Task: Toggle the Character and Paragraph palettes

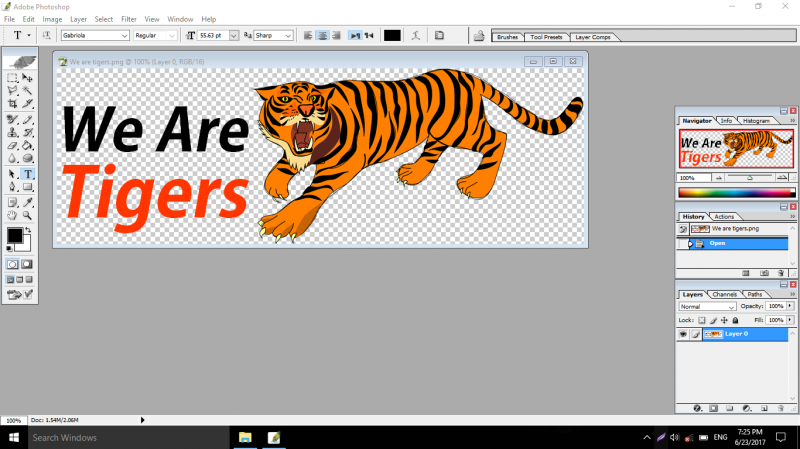Action: pos(439,35)
